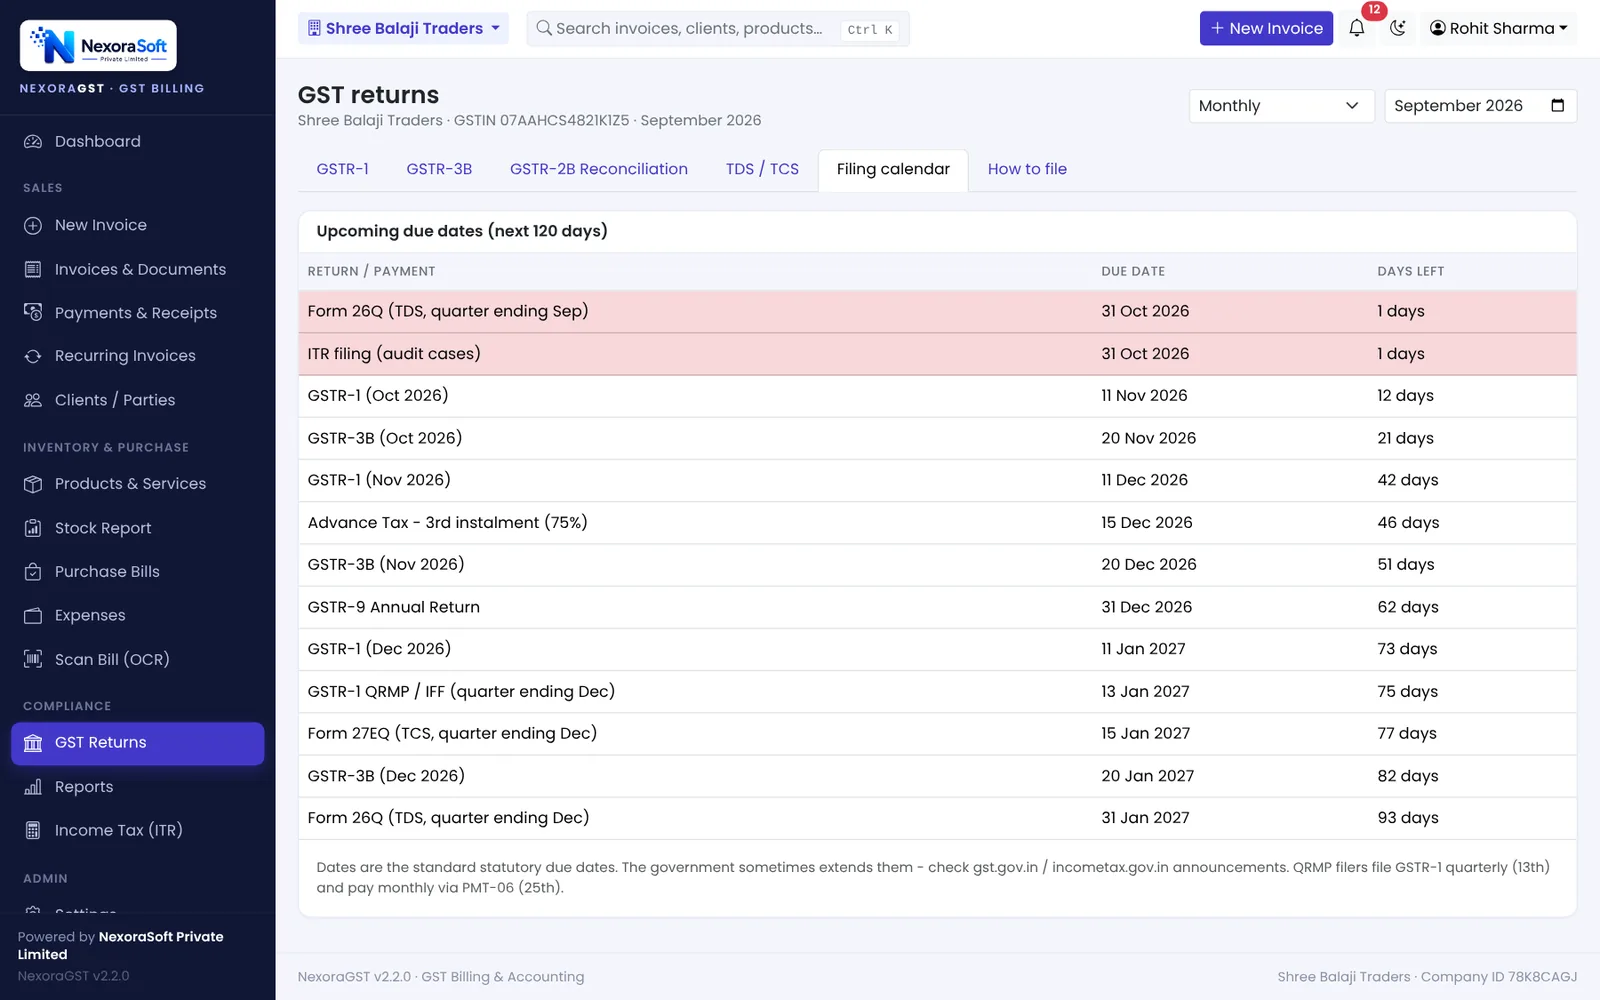Open the notifications bell icon
1600x1000 pixels.
[1357, 28]
